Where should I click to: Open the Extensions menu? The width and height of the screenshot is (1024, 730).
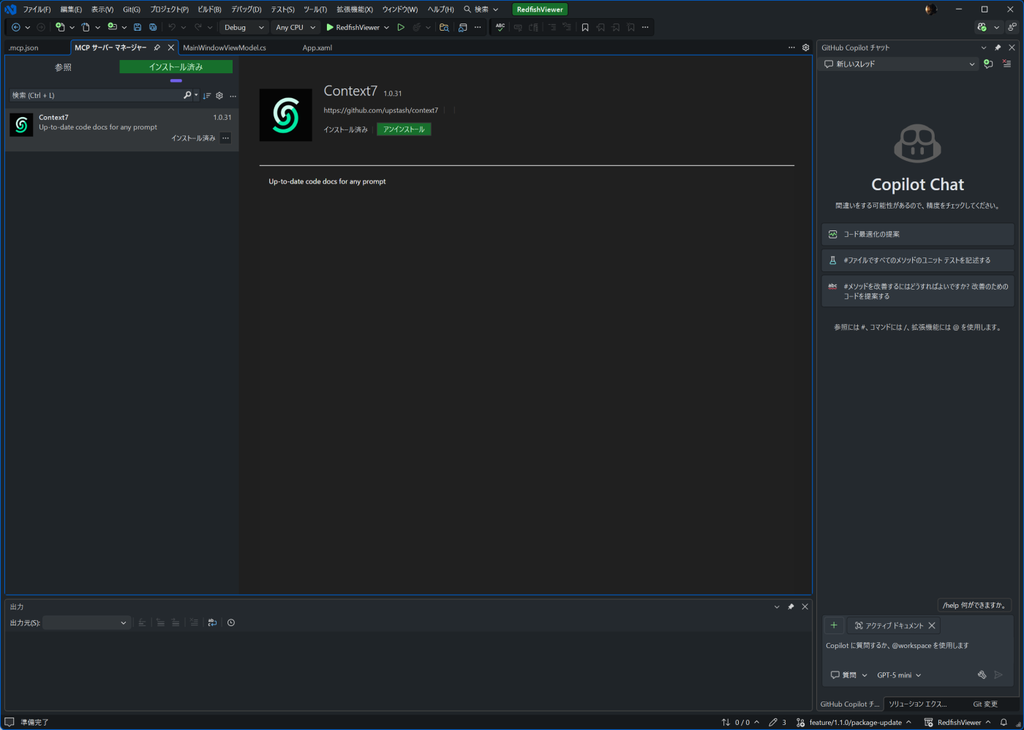pos(355,10)
